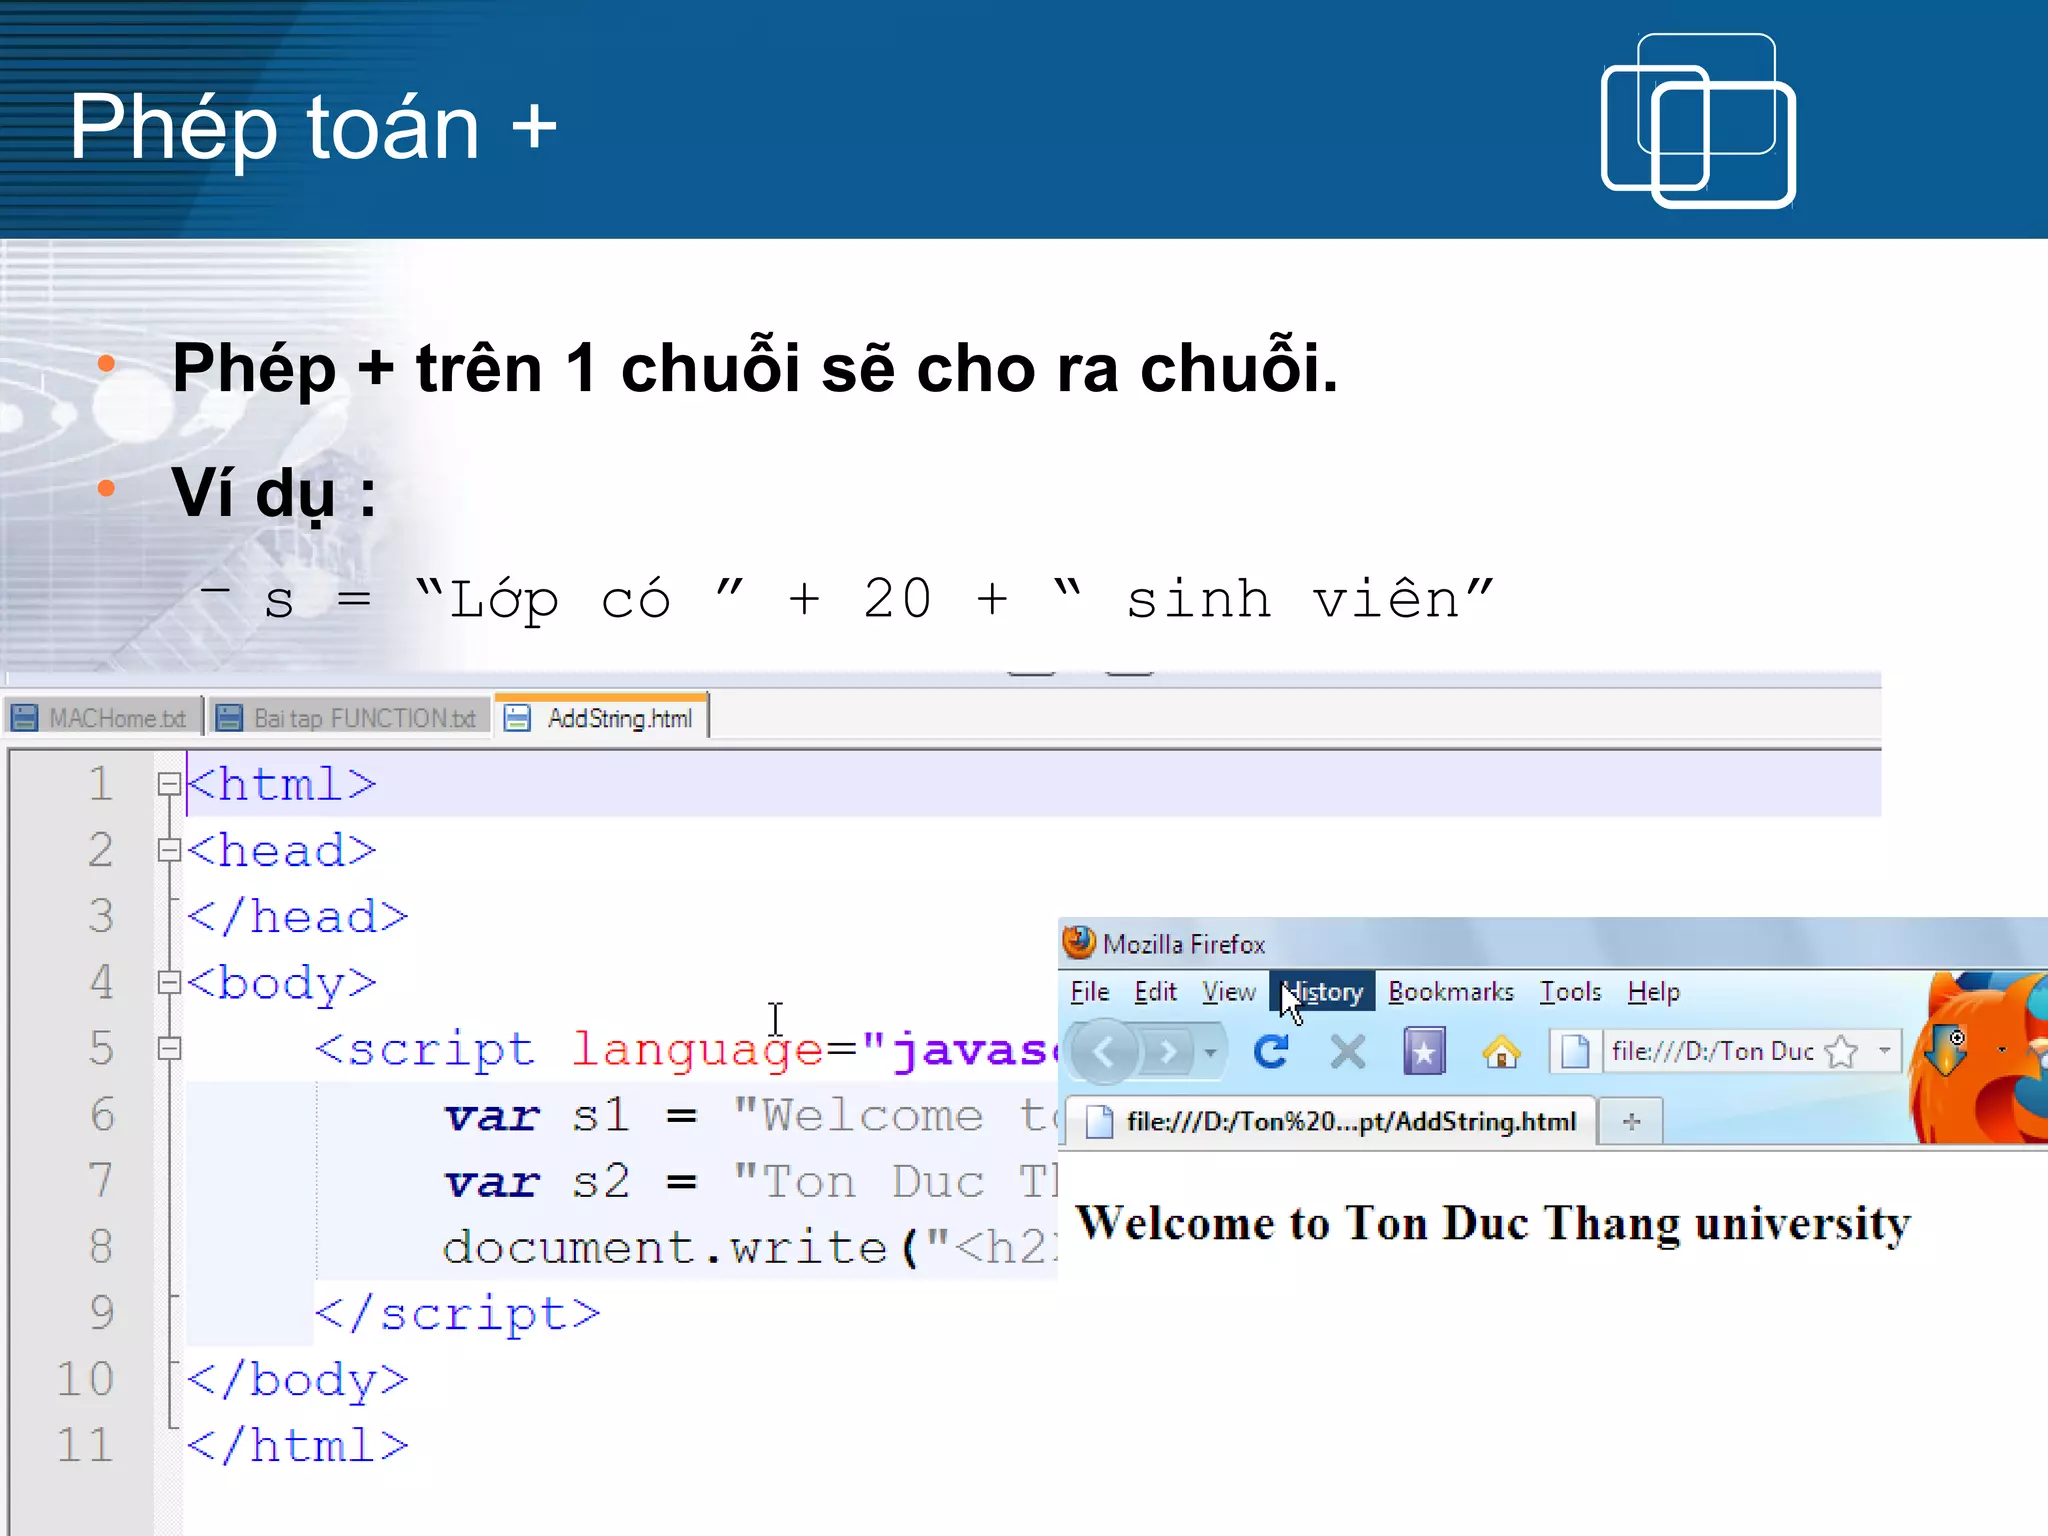Click the bookmarks star toolbar icon
This screenshot has height=1536, width=2048.
point(1424,1052)
